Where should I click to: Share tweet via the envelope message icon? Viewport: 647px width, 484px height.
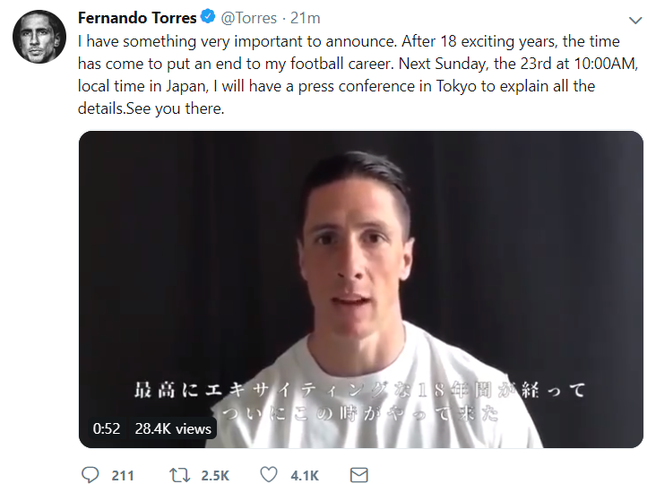(359, 475)
